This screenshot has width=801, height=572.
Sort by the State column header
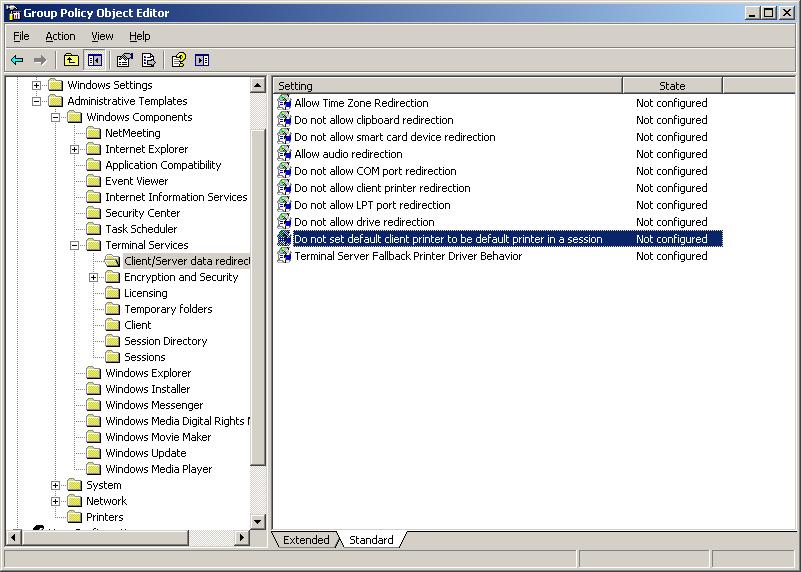672,85
